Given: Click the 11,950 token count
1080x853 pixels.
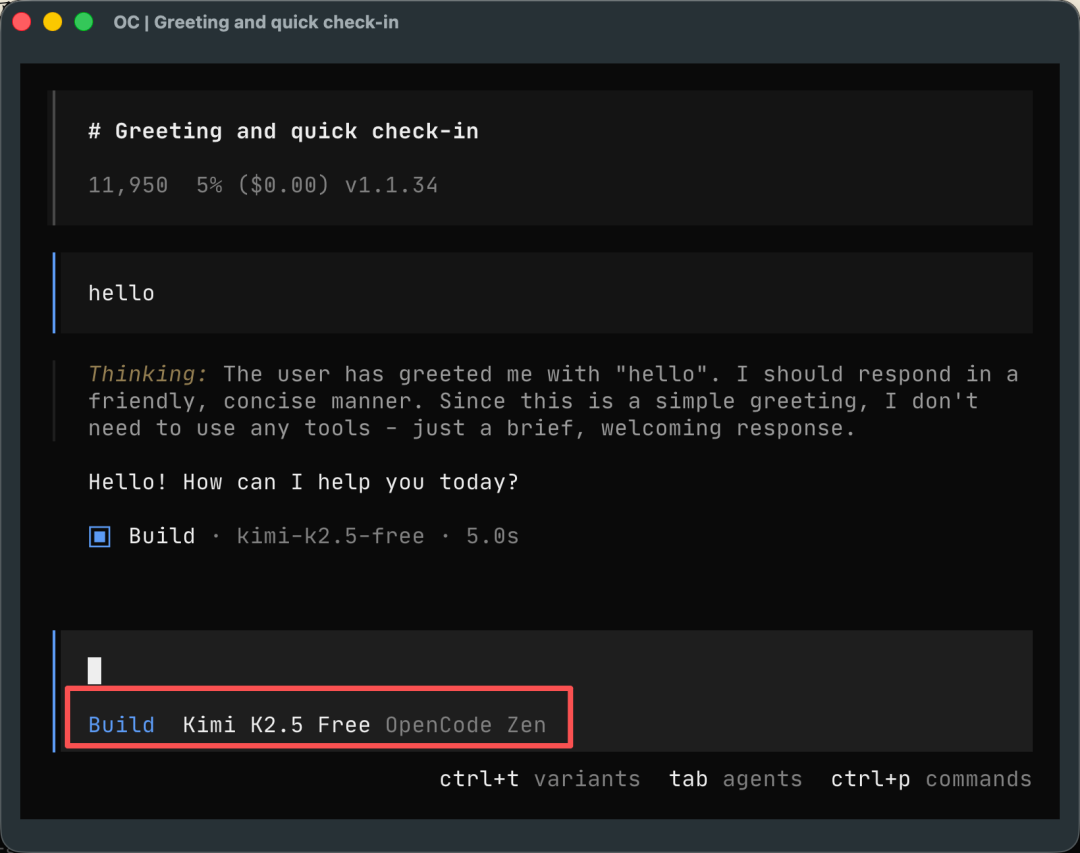Looking at the screenshot, I should tap(128, 185).
